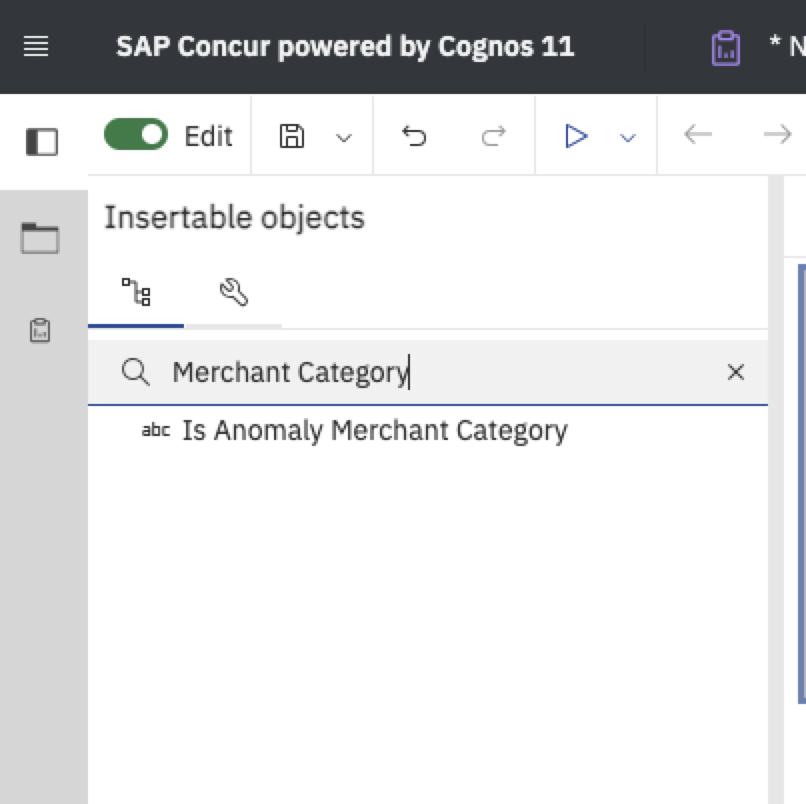
Task: Switch to the Toolbox wrench tab
Action: tap(234, 292)
